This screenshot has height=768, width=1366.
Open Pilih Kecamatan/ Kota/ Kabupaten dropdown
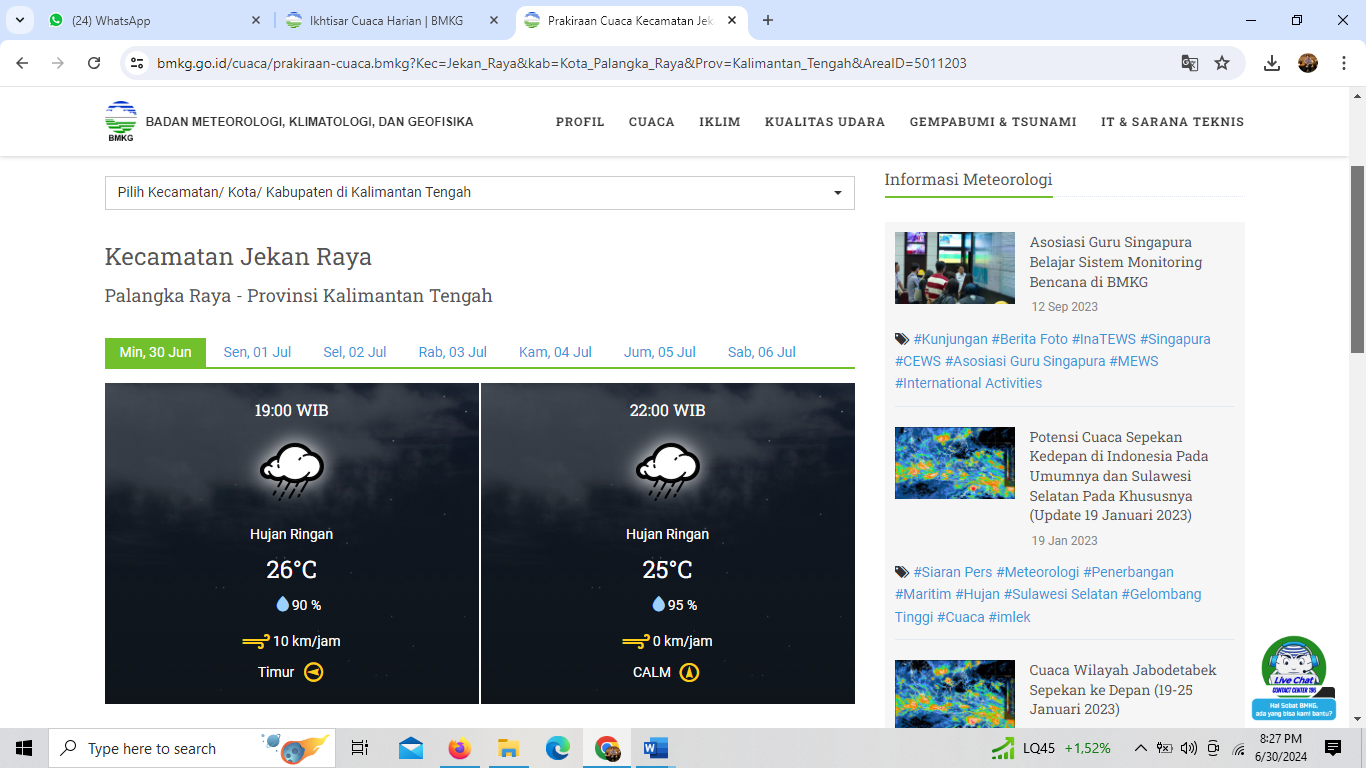pyautogui.click(x=480, y=193)
